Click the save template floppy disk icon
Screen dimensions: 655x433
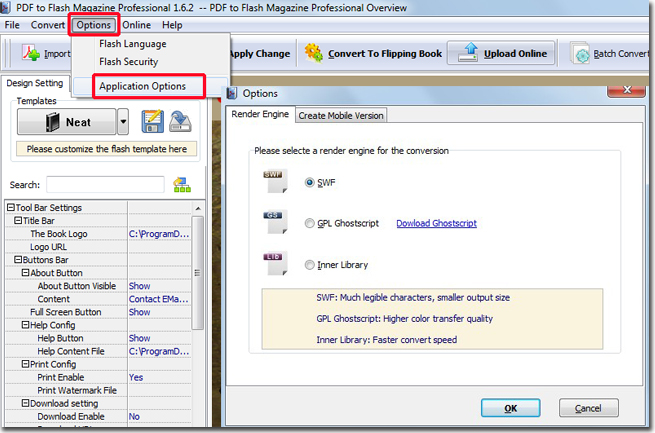[153, 122]
